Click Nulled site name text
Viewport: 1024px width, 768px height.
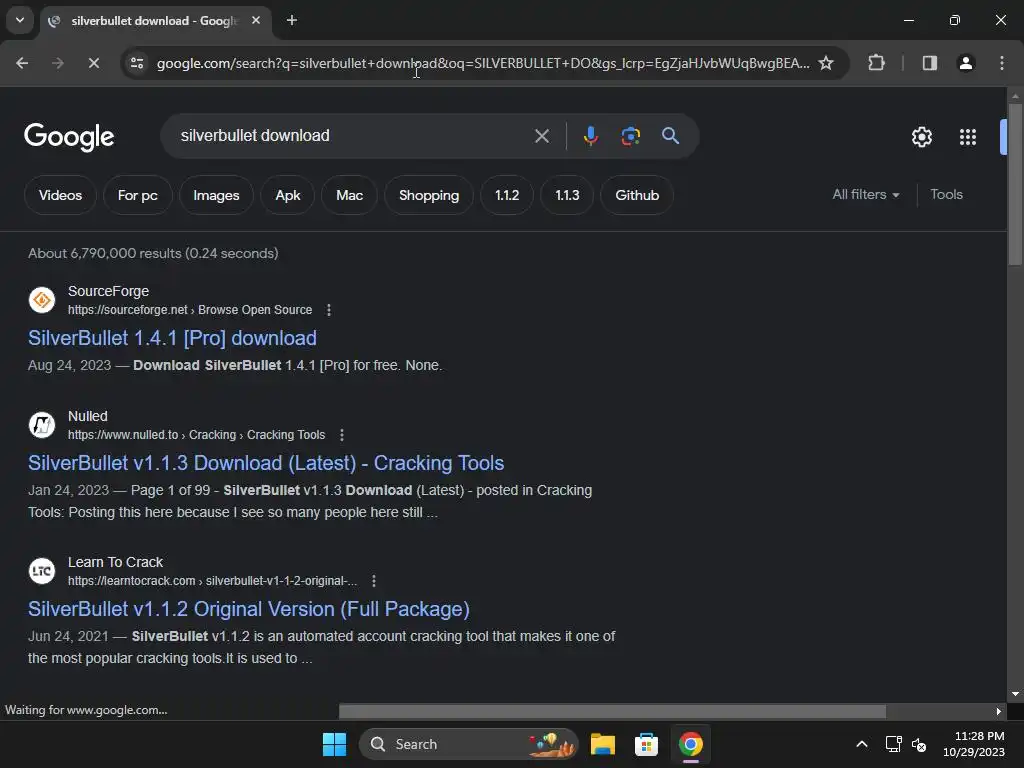click(x=88, y=416)
